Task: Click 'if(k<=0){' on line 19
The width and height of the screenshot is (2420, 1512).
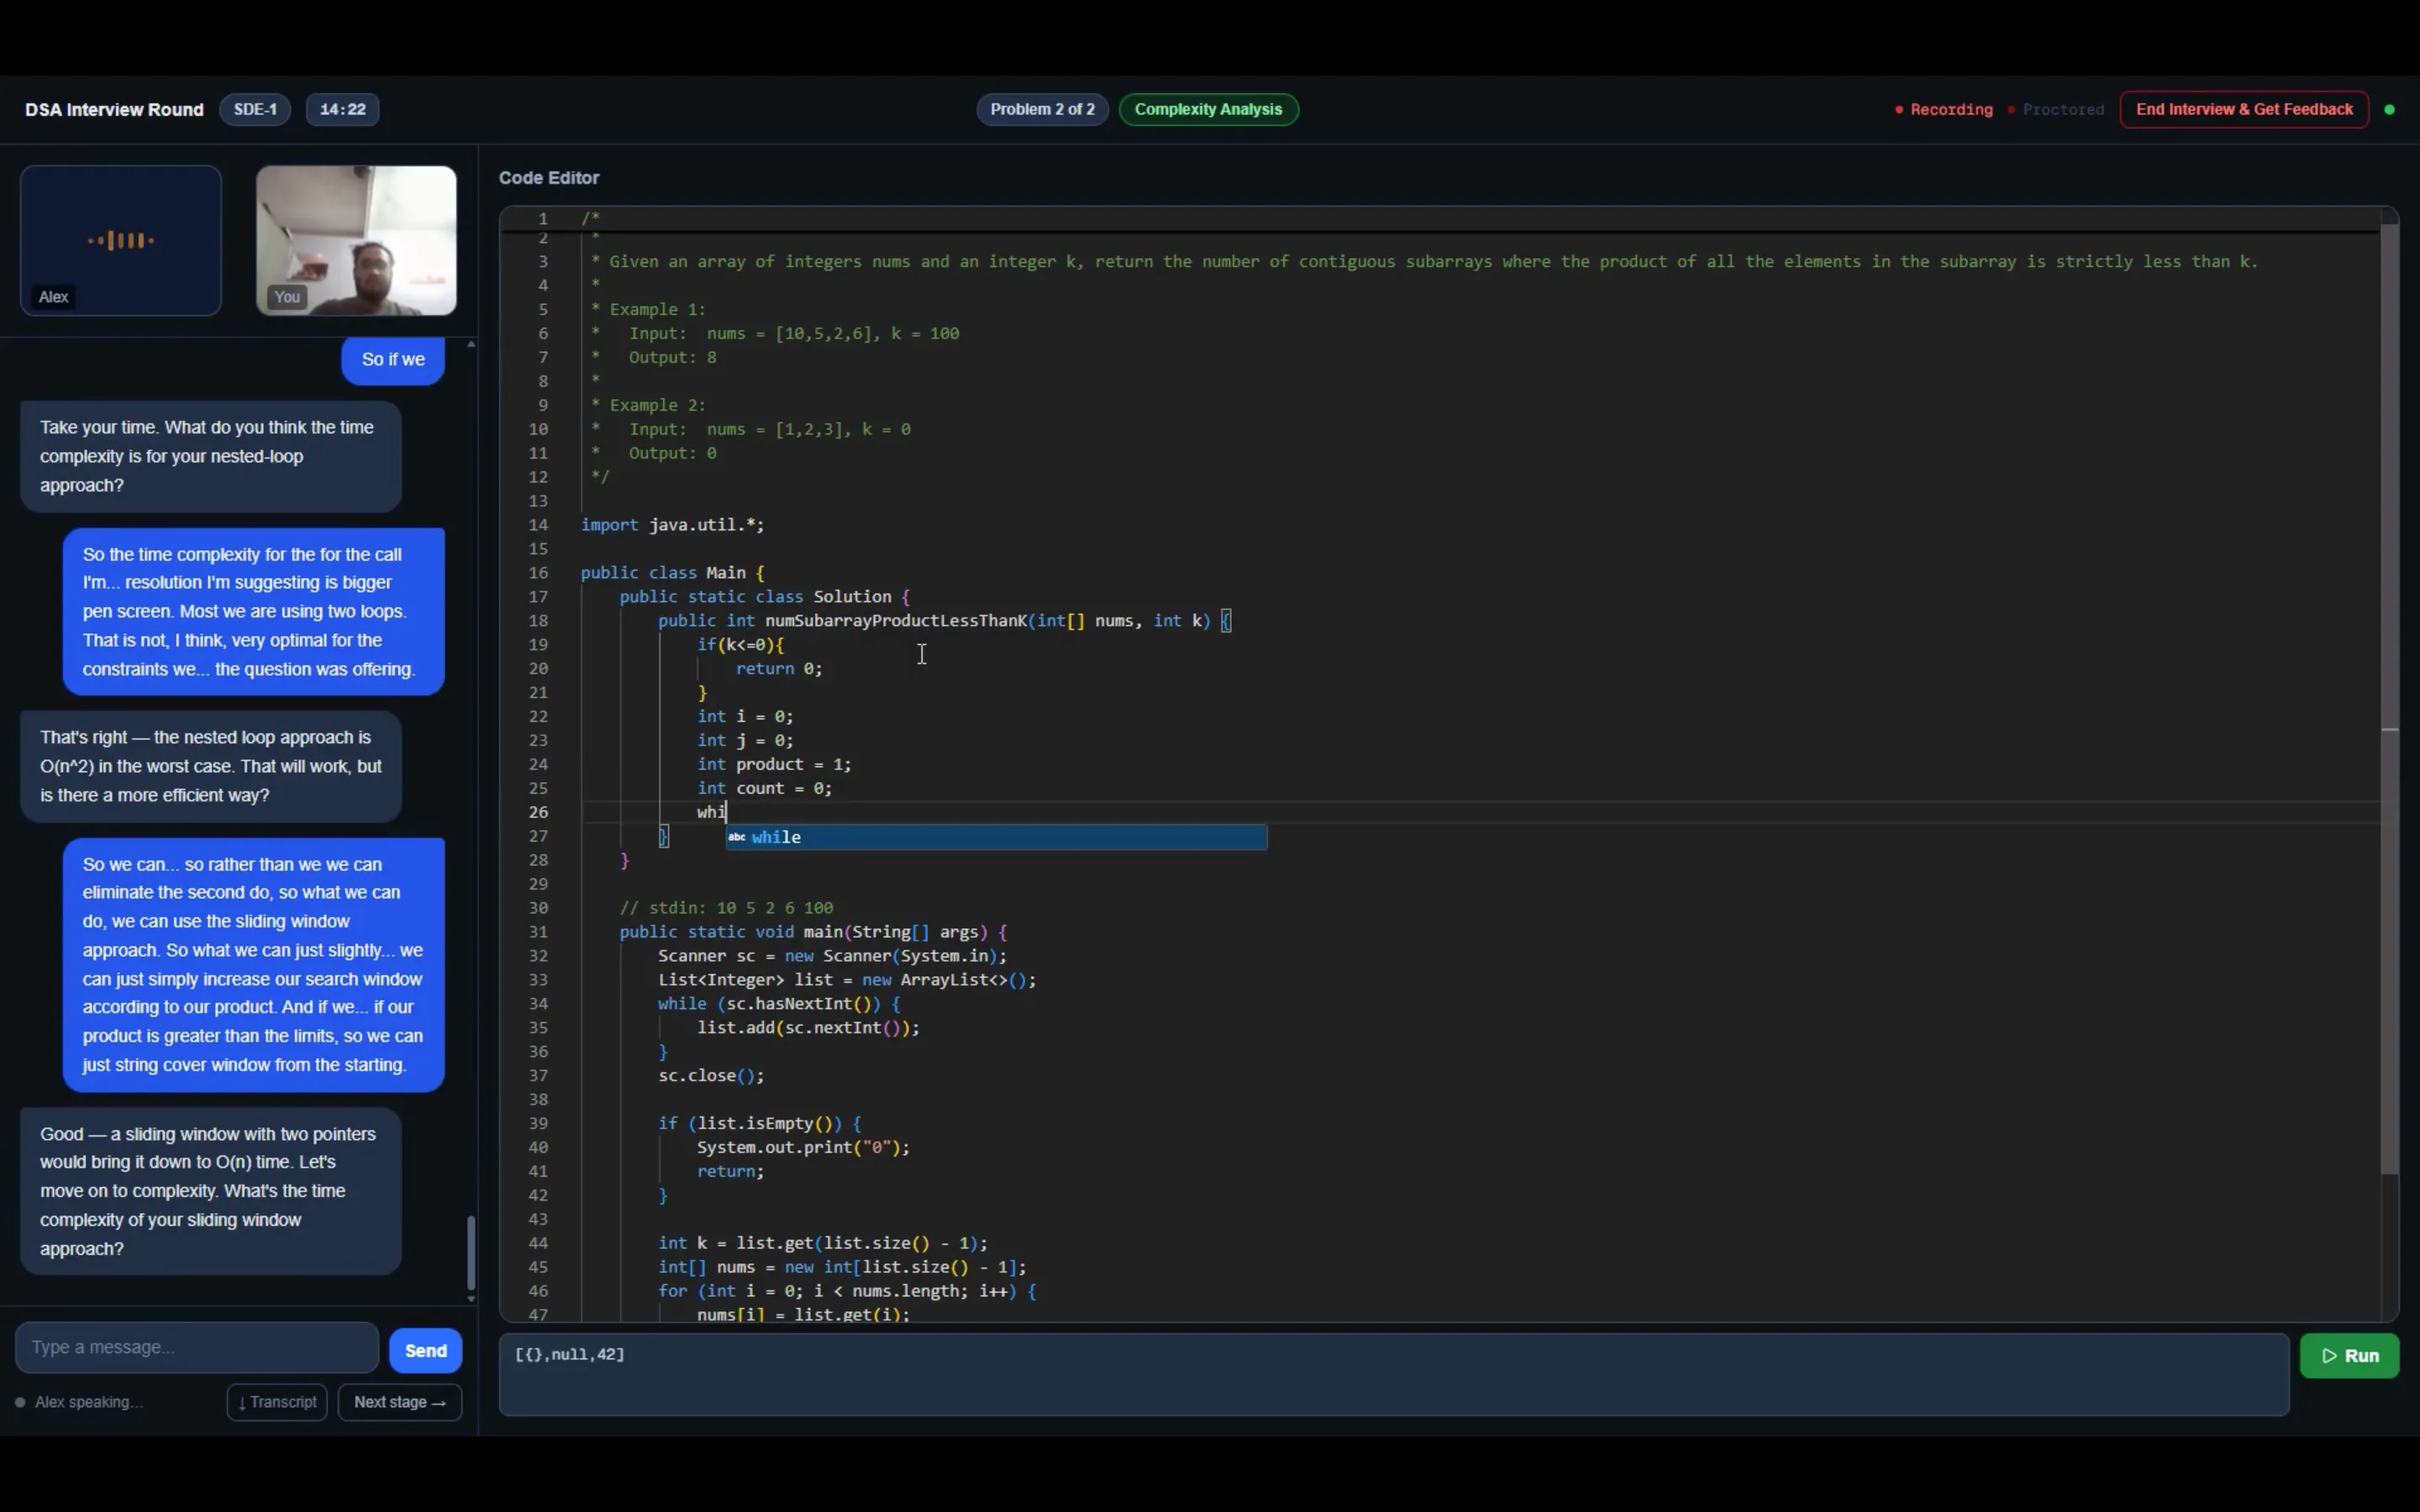Action: click(741, 645)
